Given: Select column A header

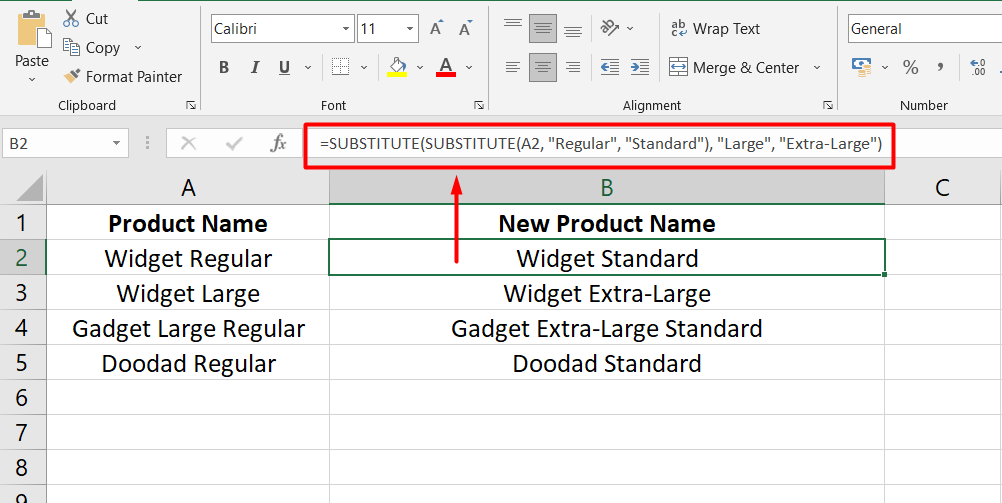Looking at the screenshot, I should [x=188, y=187].
